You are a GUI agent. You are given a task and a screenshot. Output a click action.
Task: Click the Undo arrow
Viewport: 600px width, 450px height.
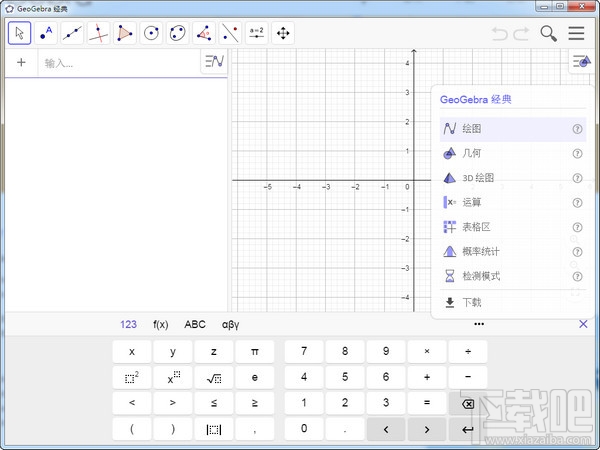[x=499, y=34]
